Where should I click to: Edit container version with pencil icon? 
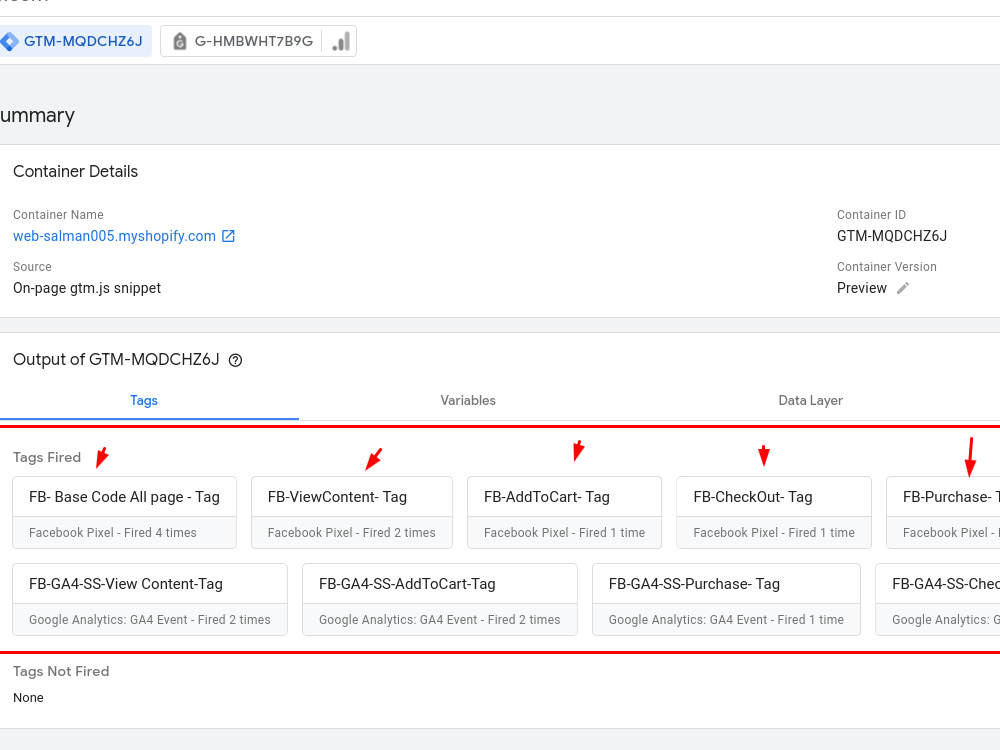[902, 288]
